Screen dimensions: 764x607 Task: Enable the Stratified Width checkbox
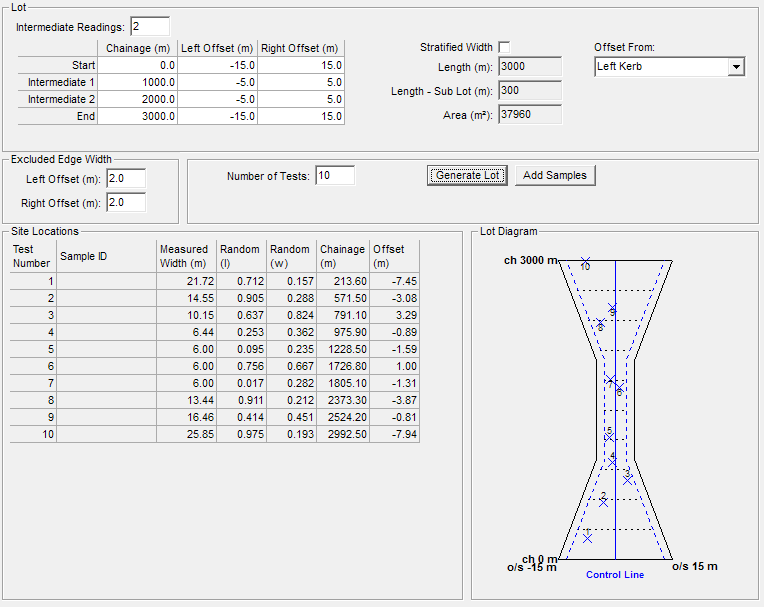click(x=504, y=47)
